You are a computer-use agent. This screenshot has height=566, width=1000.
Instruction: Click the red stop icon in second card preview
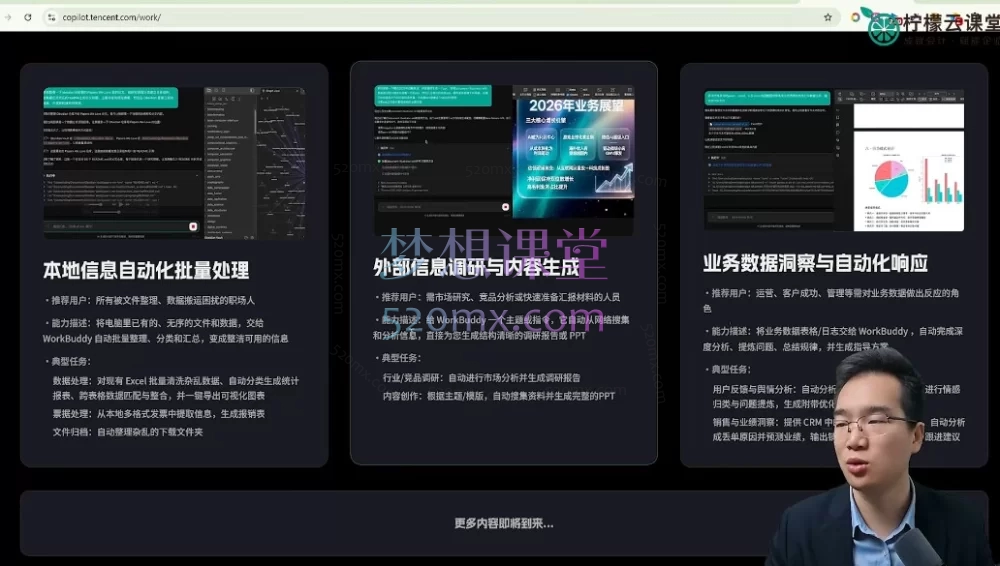505,207
